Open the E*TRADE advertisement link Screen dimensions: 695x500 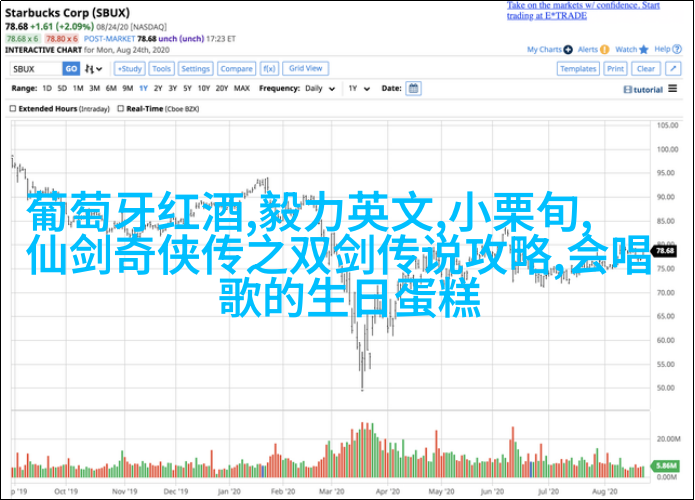(583, 10)
